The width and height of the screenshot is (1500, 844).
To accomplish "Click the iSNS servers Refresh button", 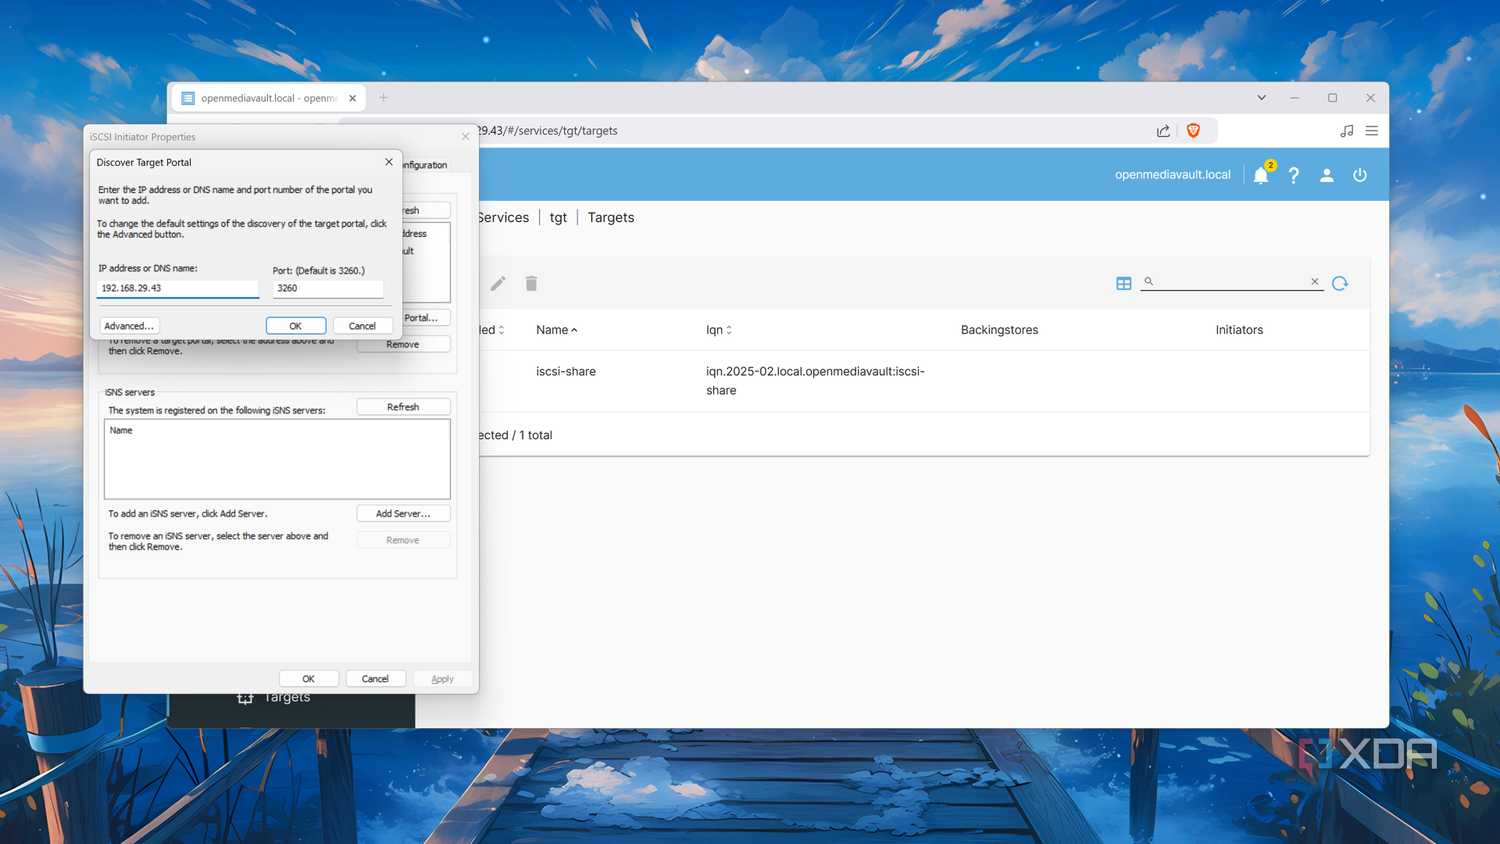I will pos(403,407).
